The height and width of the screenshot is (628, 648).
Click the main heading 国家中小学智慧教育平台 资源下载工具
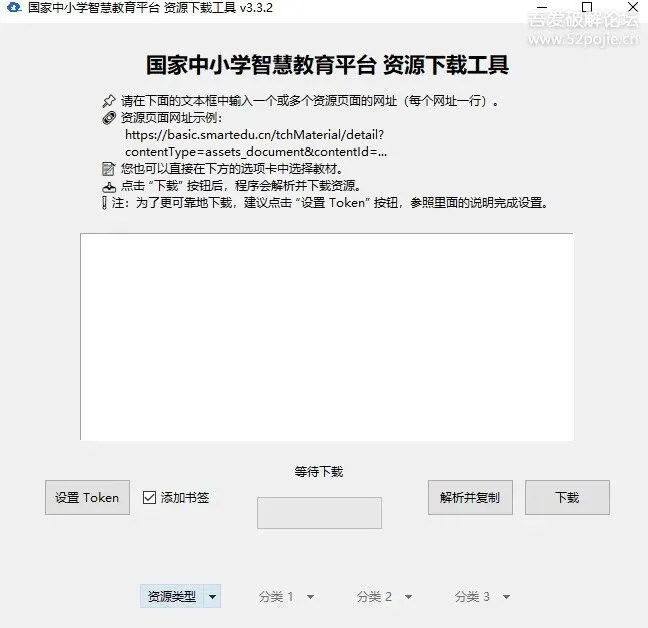pyautogui.click(x=327, y=65)
